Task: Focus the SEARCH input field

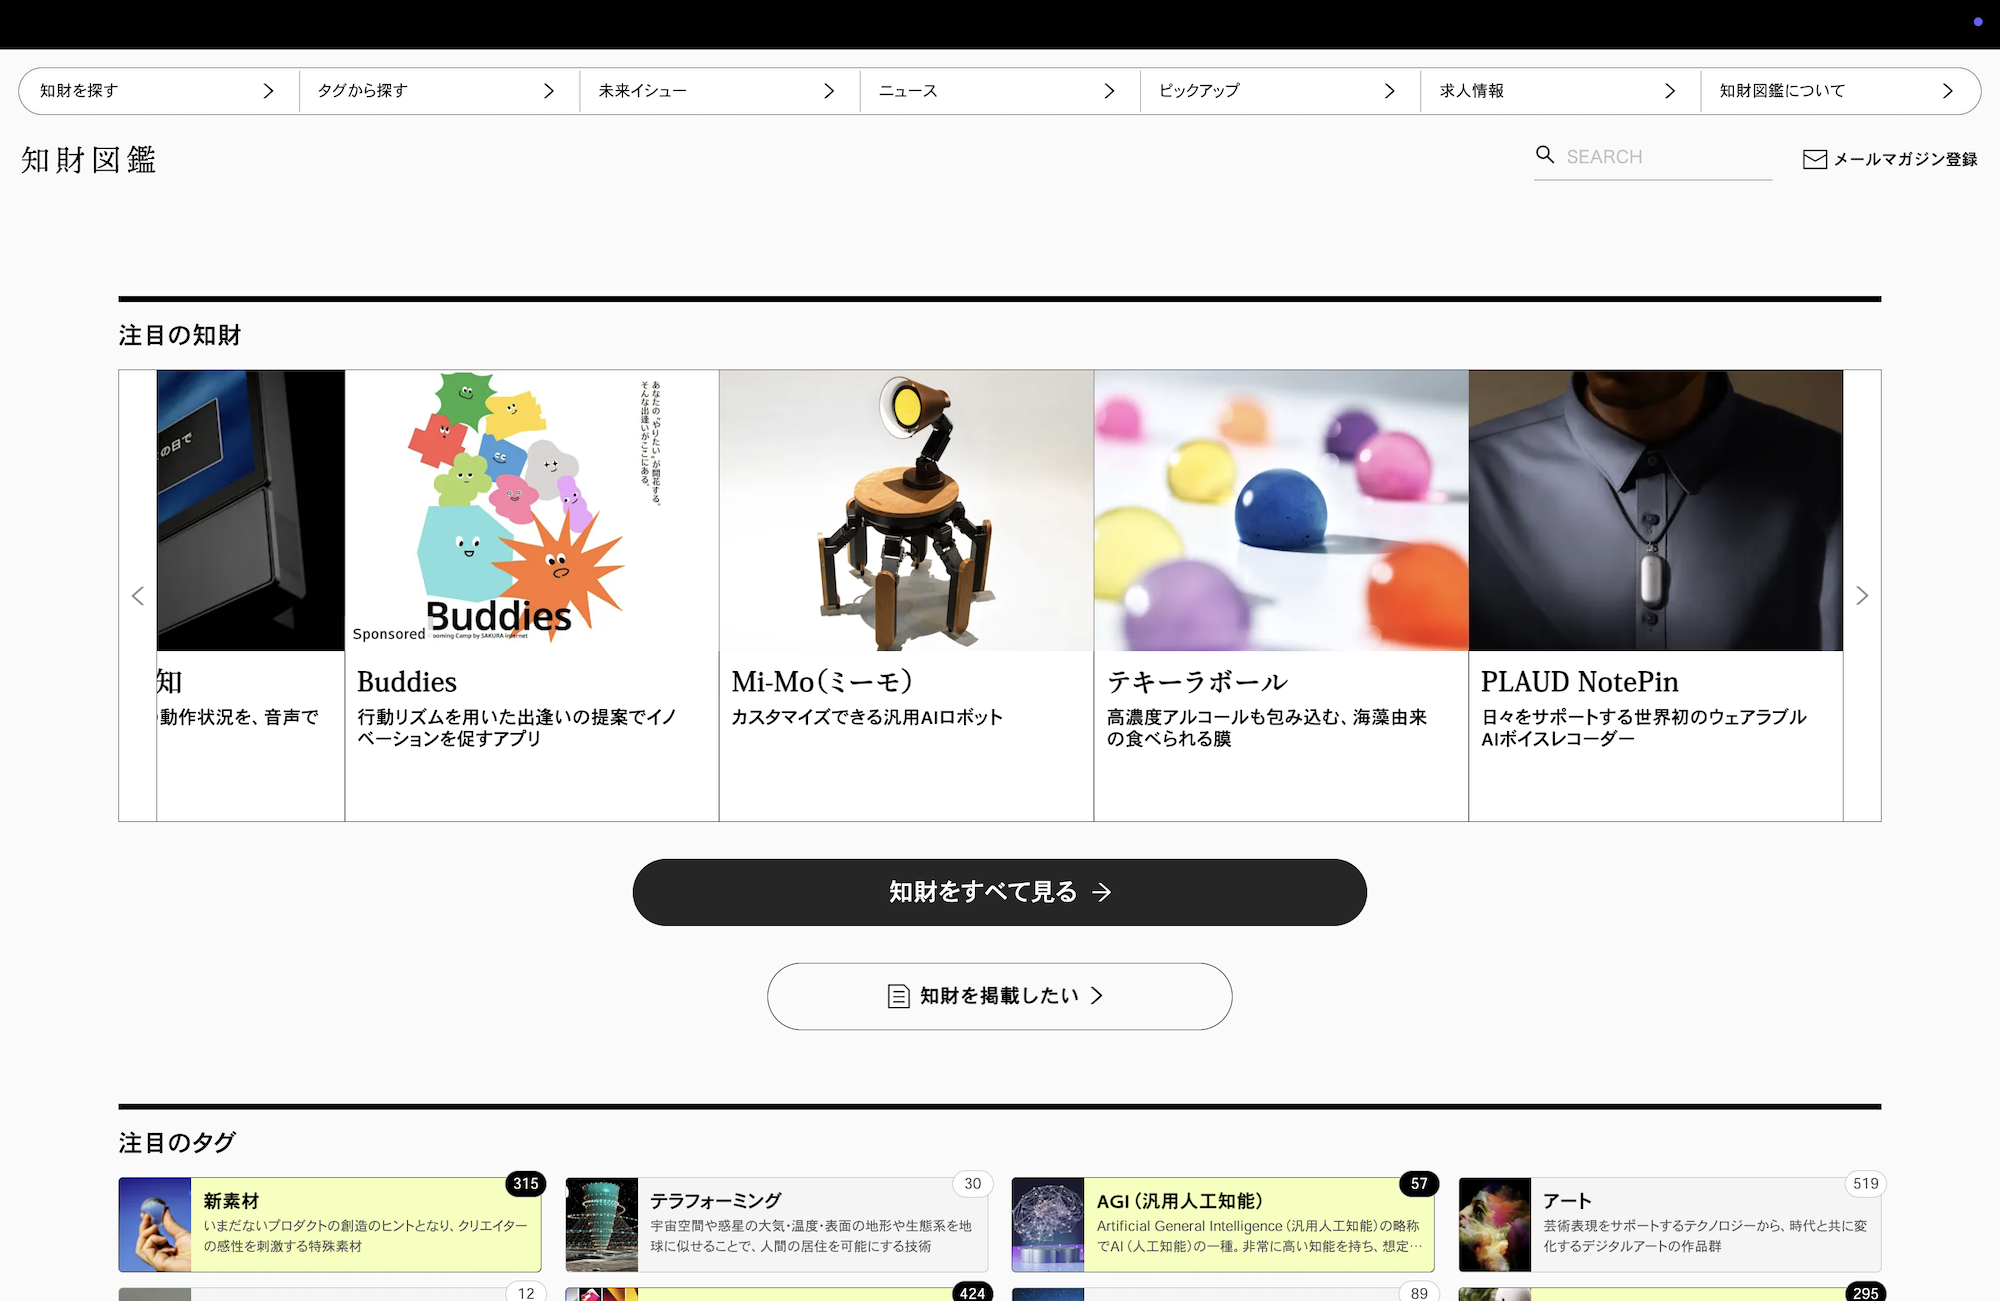Action: pyautogui.click(x=1665, y=157)
